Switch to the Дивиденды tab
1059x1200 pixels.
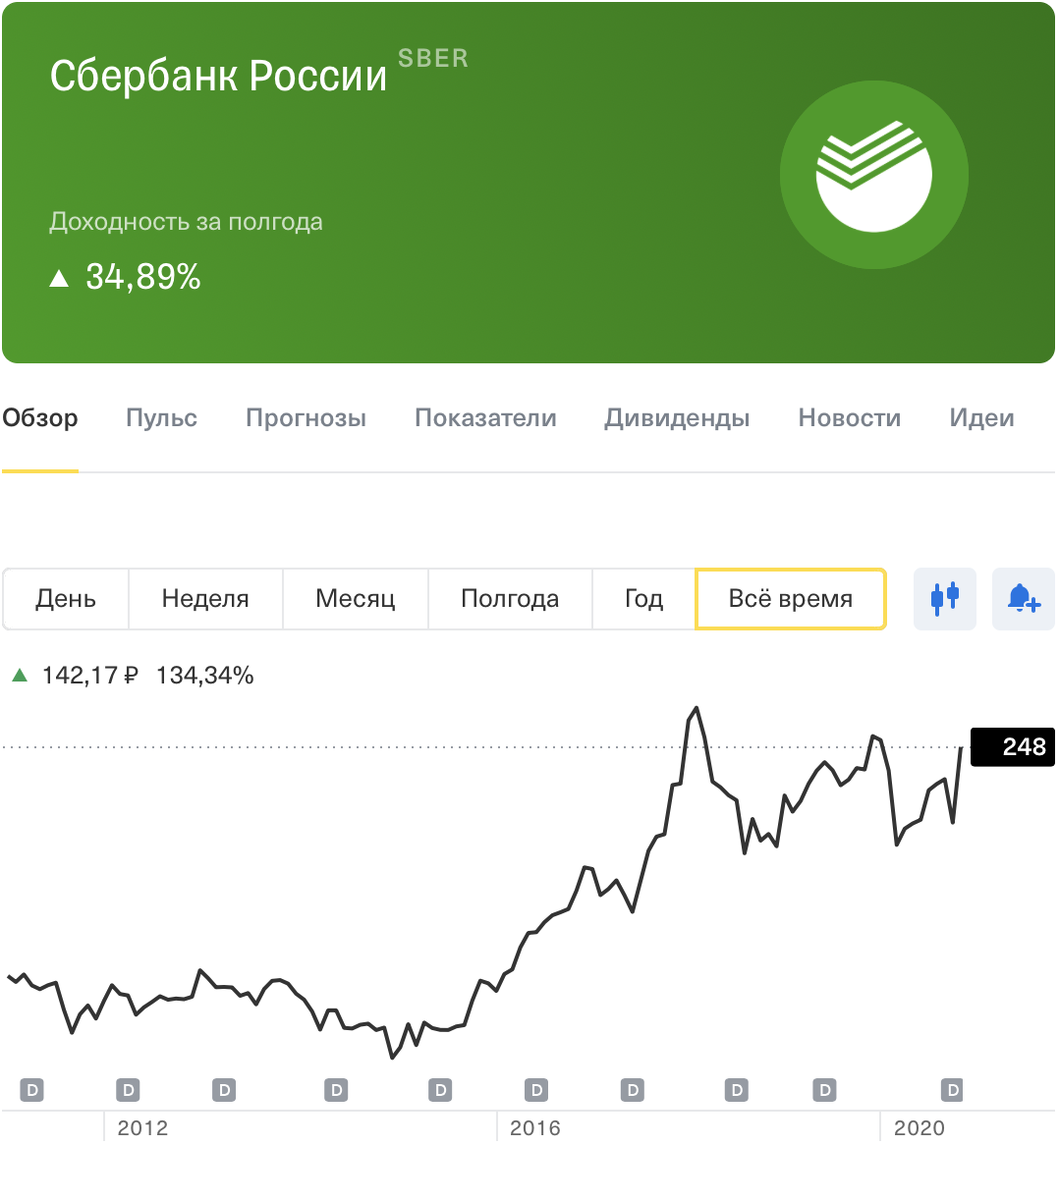(x=677, y=418)
